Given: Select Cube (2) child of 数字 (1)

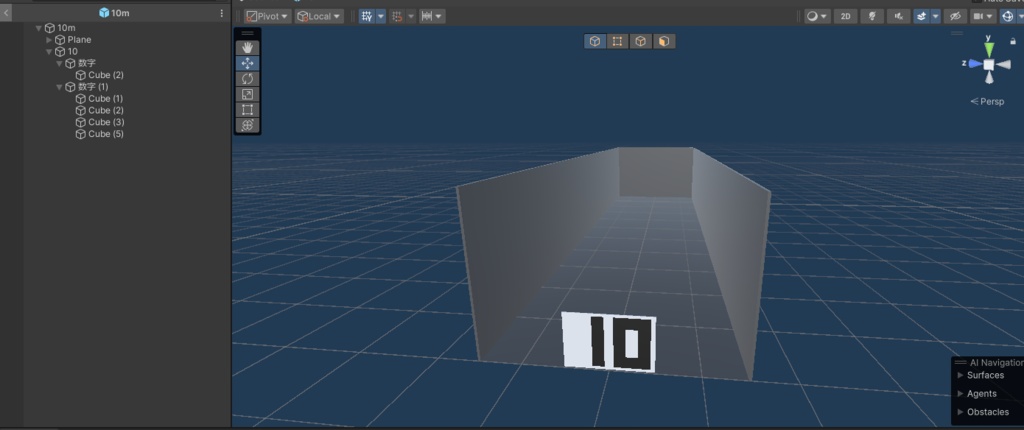Looking at the screenshot, I should pos(106,110).
